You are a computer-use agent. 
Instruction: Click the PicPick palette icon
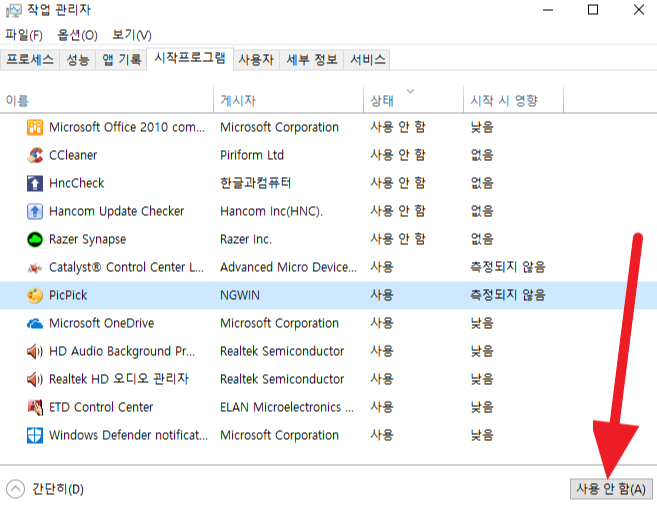[x=35, y=295]
